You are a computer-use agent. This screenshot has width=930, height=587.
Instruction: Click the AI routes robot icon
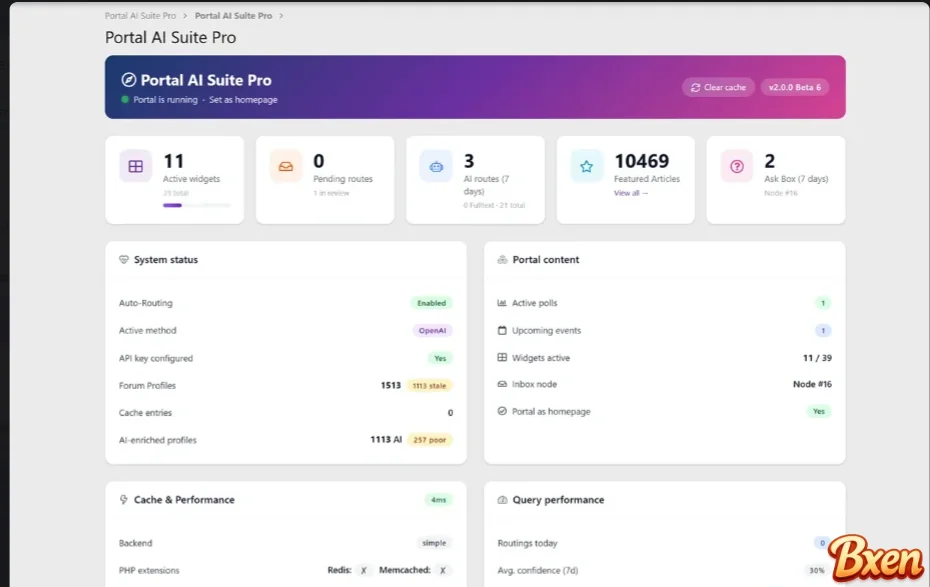coord(436,166)
